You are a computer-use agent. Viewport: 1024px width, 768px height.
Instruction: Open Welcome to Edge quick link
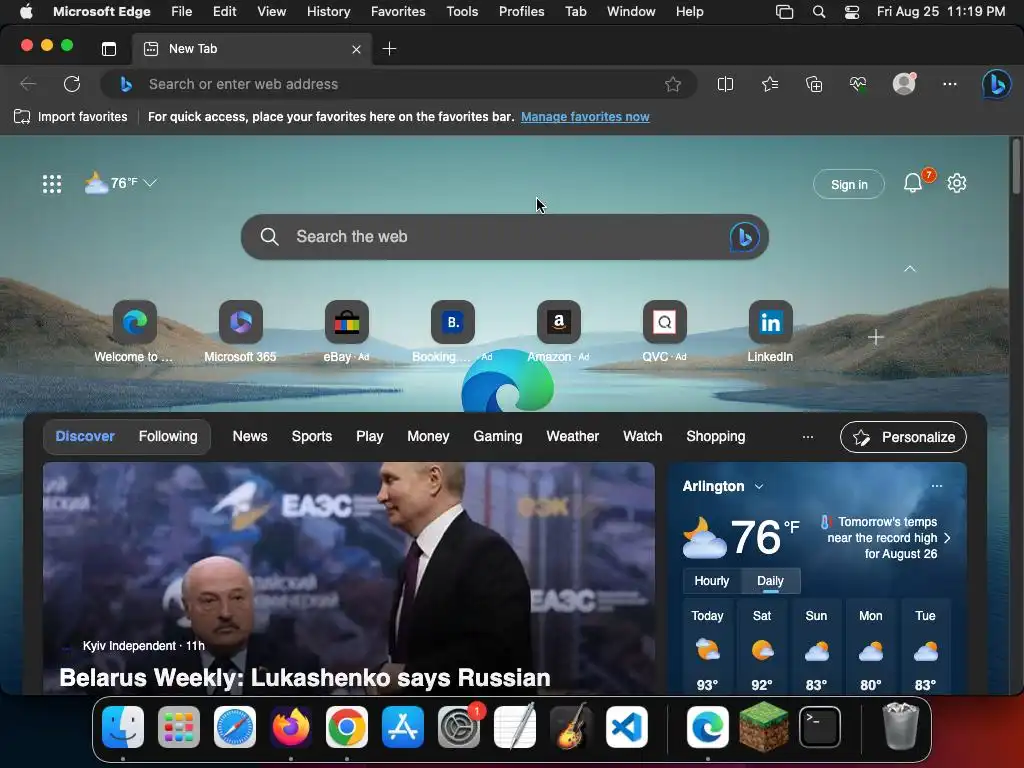[x=135, y=332]
